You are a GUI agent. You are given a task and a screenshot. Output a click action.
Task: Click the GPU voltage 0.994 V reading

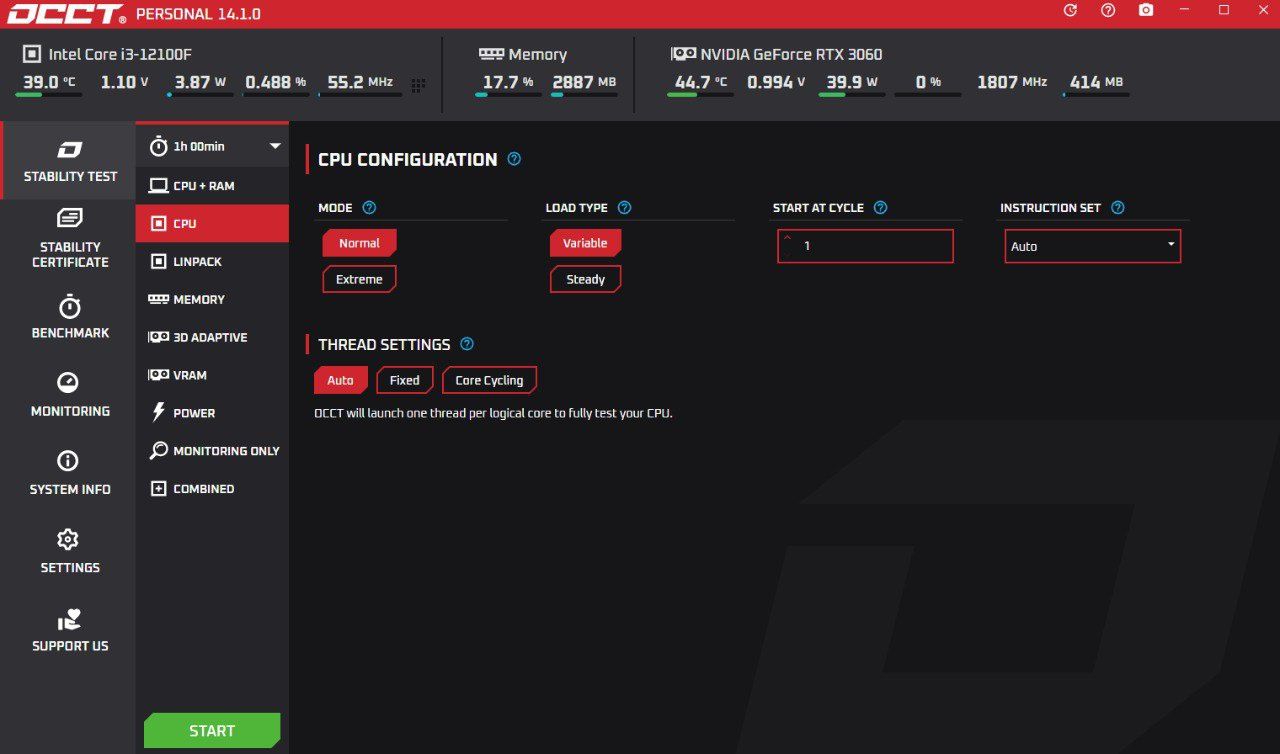coord(776,82)
